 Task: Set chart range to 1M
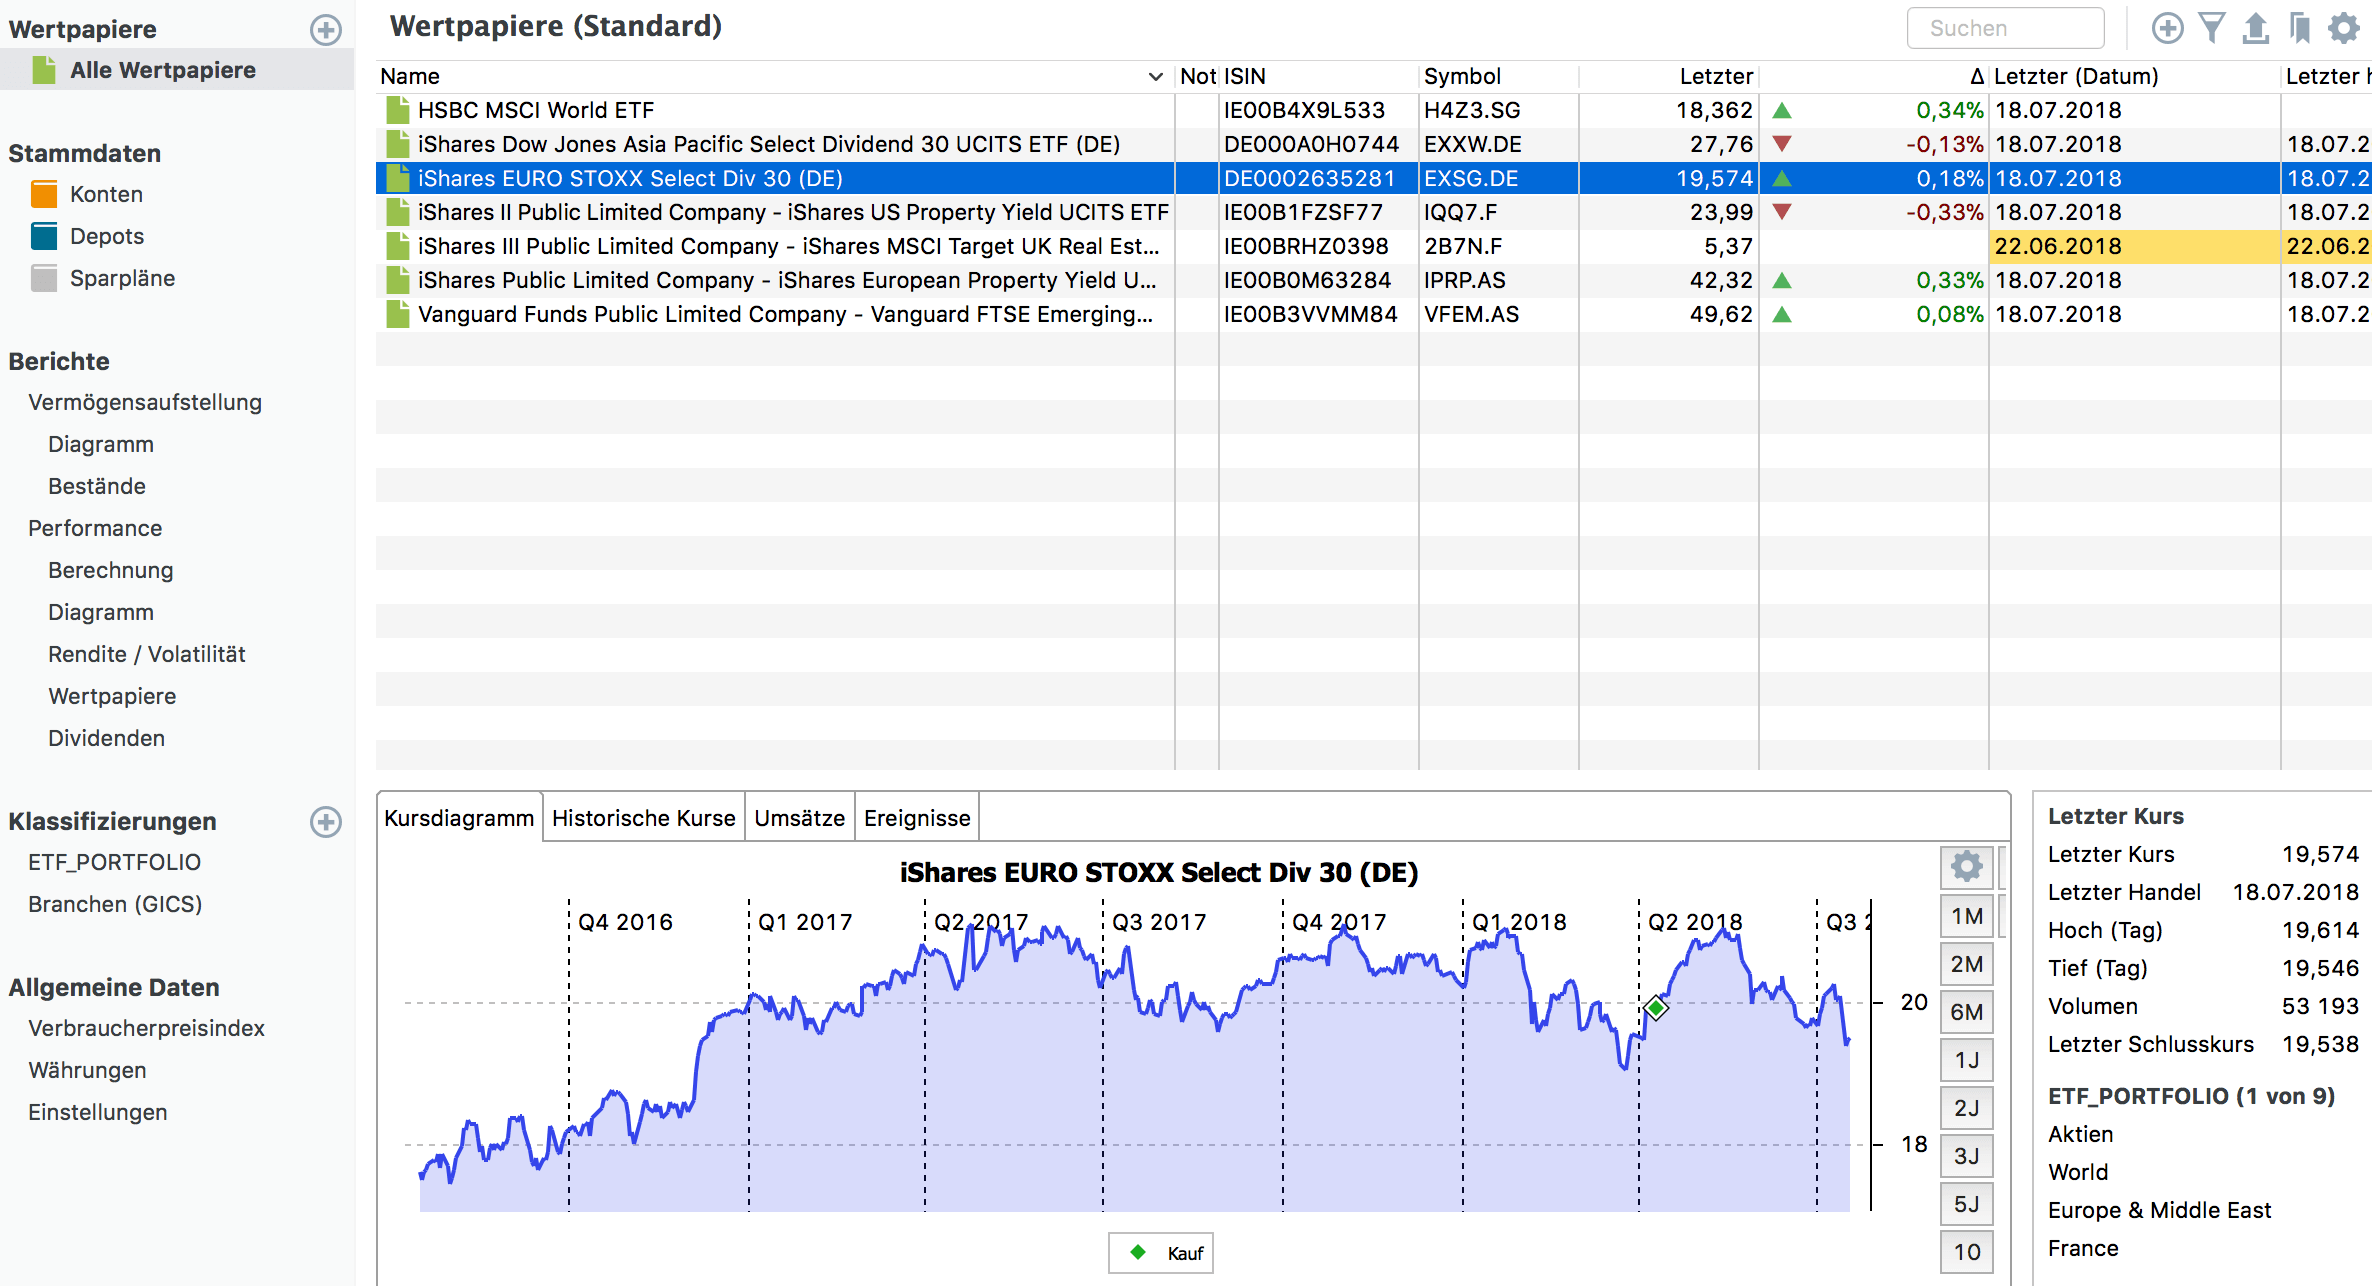pos(1966,916)
